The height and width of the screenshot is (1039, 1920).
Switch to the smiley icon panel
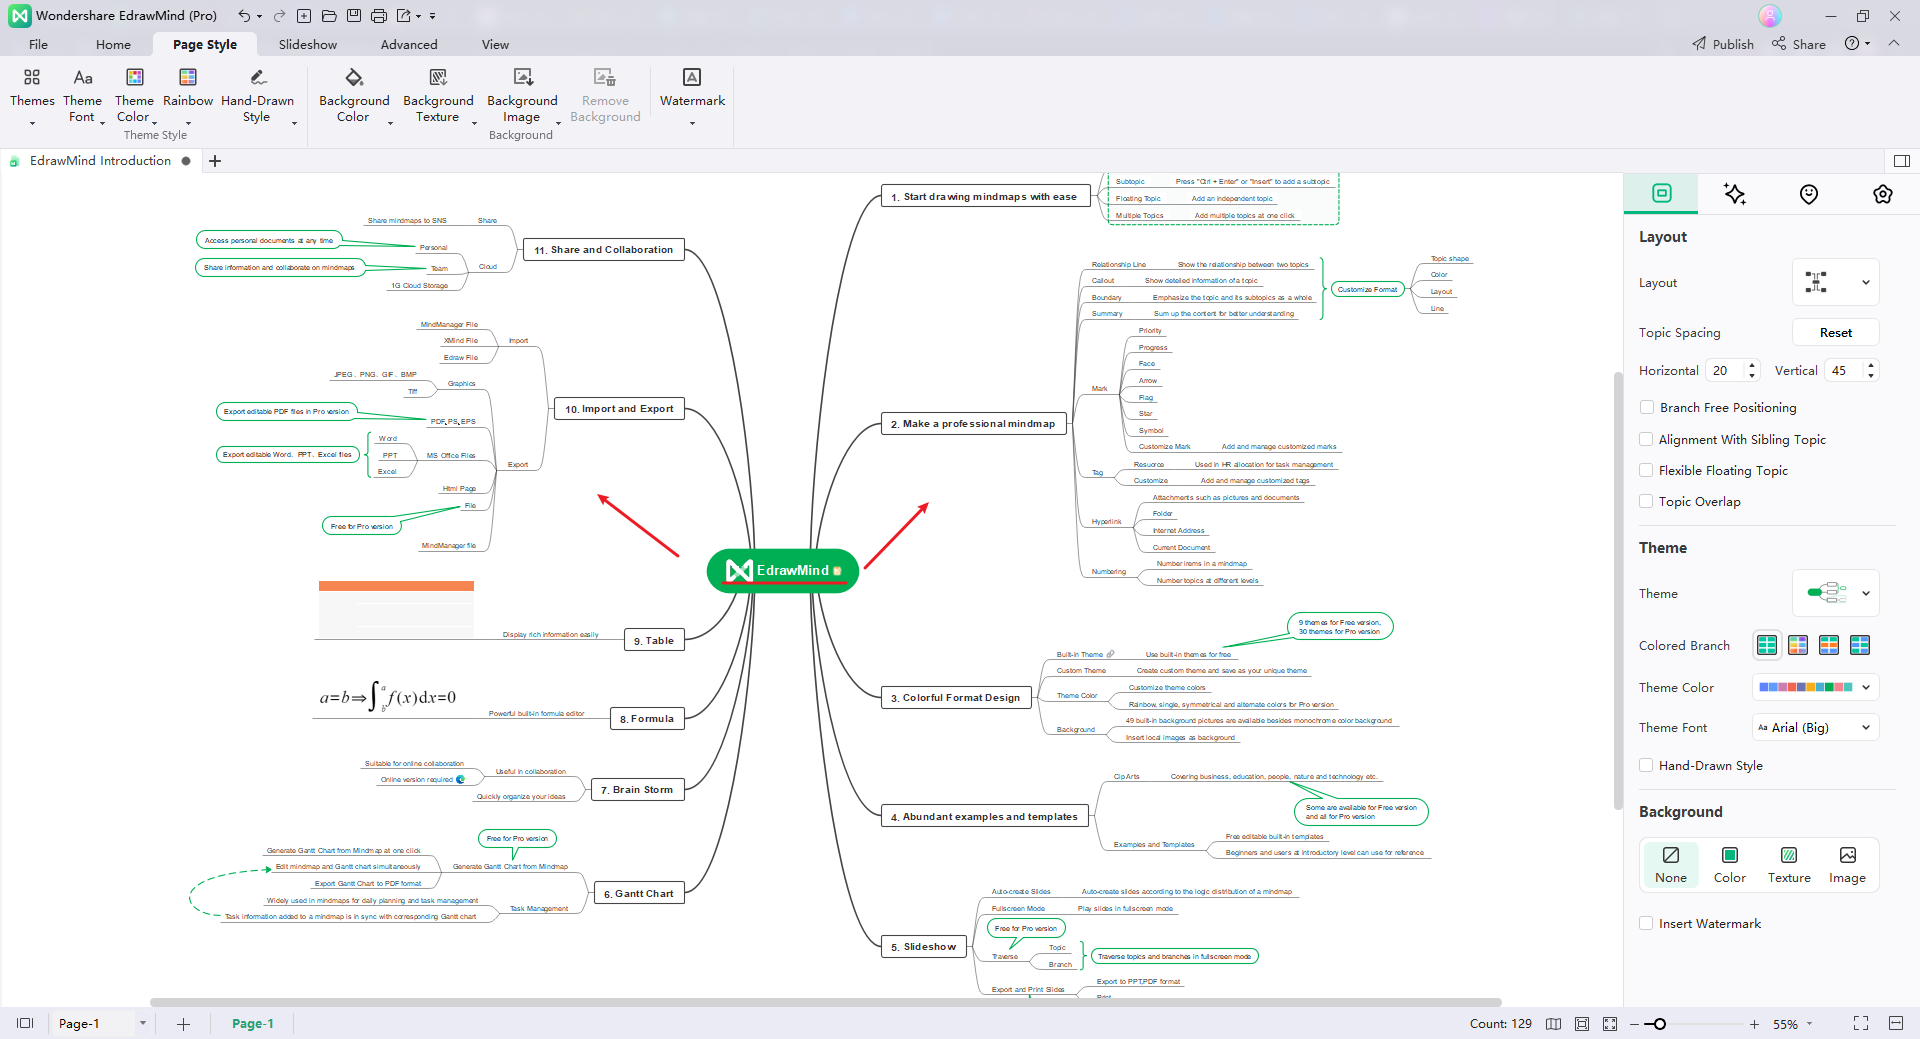click(1809, 194)
